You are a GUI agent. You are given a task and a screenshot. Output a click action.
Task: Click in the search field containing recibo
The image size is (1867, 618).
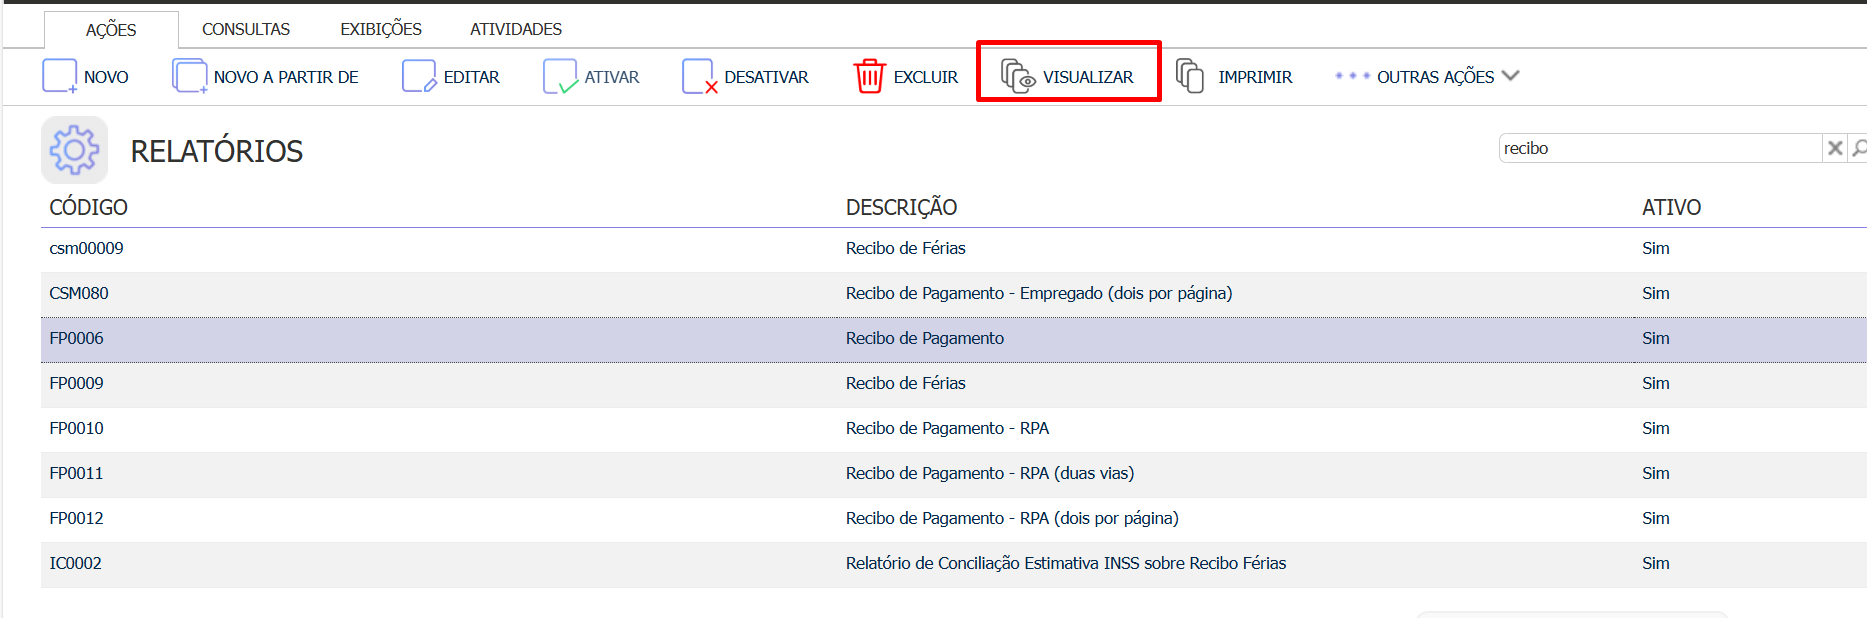point(1658,148)
